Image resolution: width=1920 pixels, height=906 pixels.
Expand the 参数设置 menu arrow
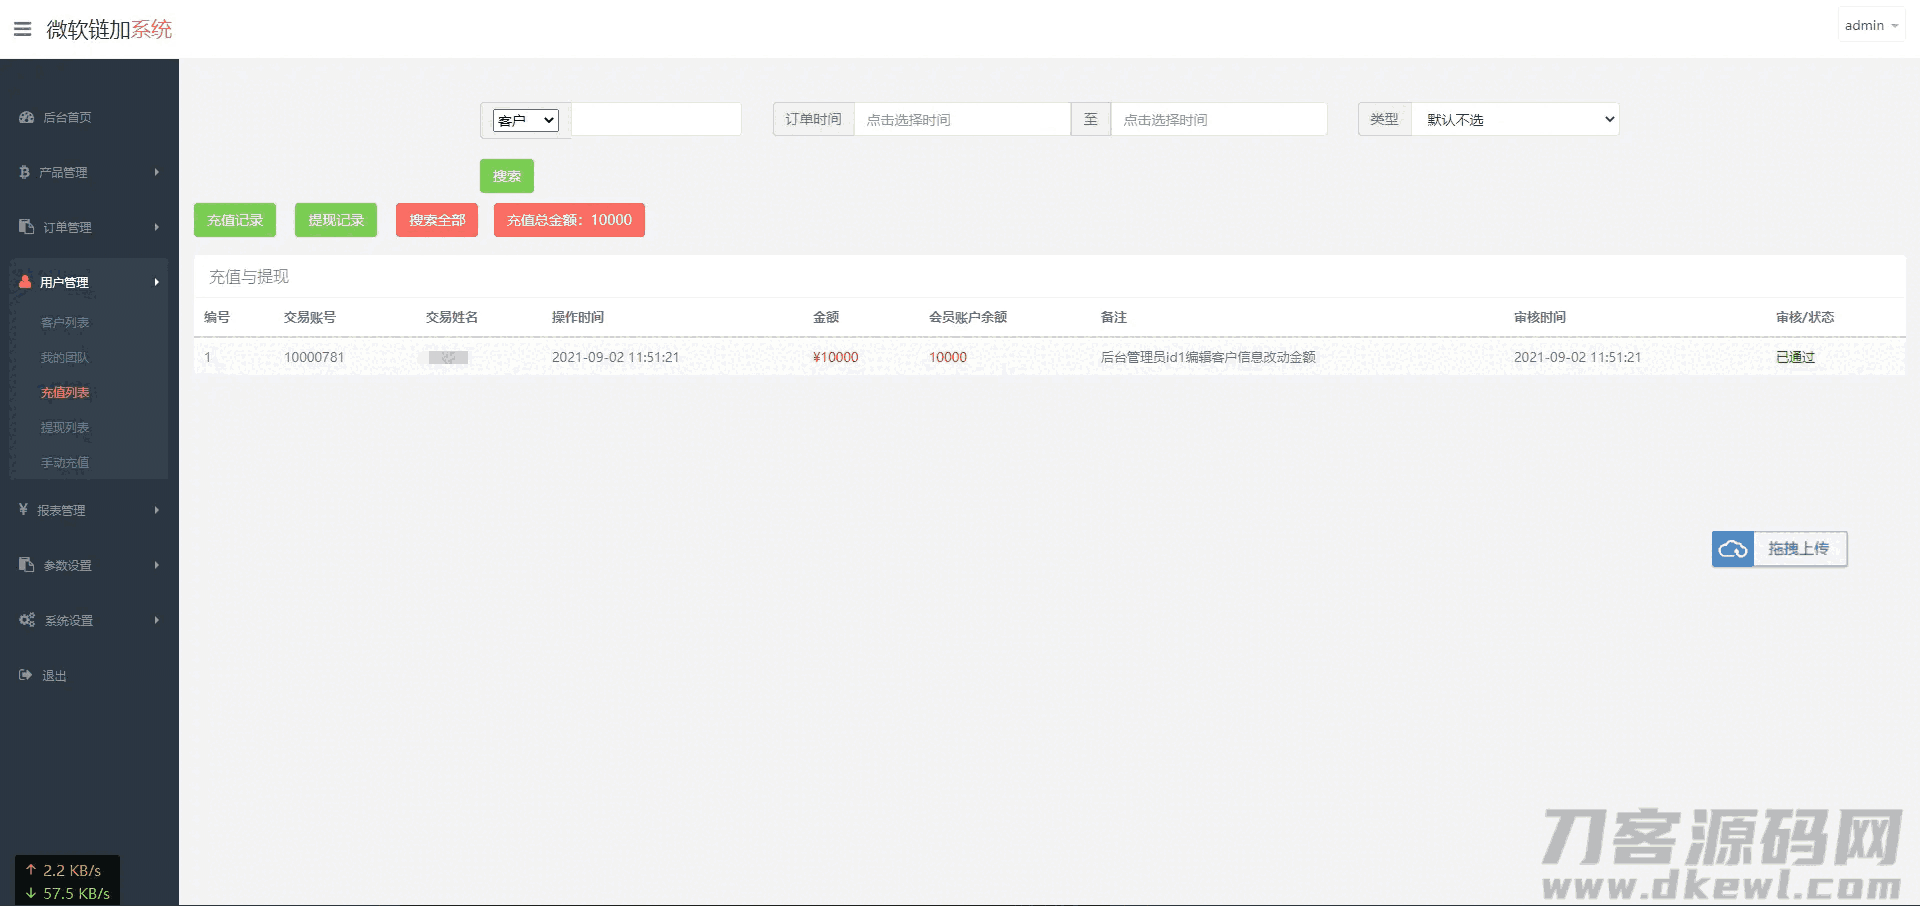pyautogui.click(x=156, y=565)
